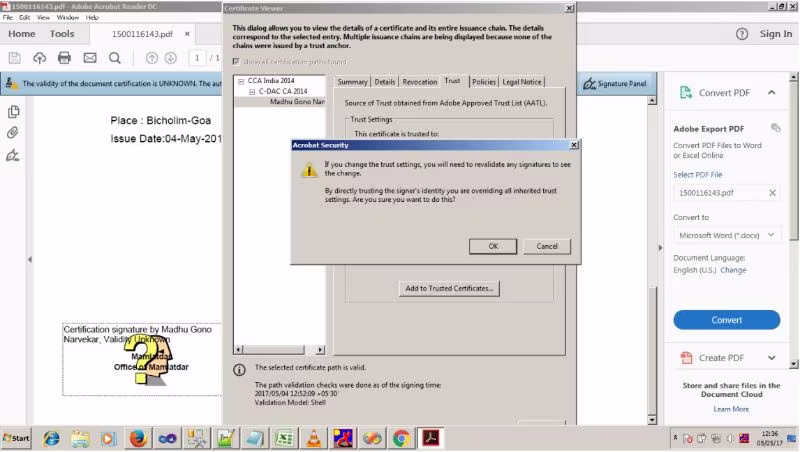
Task: Open the file explorer folder taskbar icon
Action: 80,438
